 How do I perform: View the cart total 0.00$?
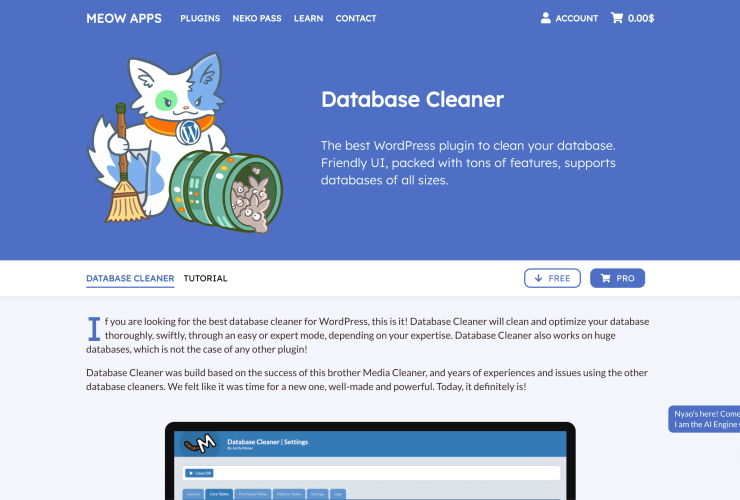pyautogui.click(x=641, y=18)
